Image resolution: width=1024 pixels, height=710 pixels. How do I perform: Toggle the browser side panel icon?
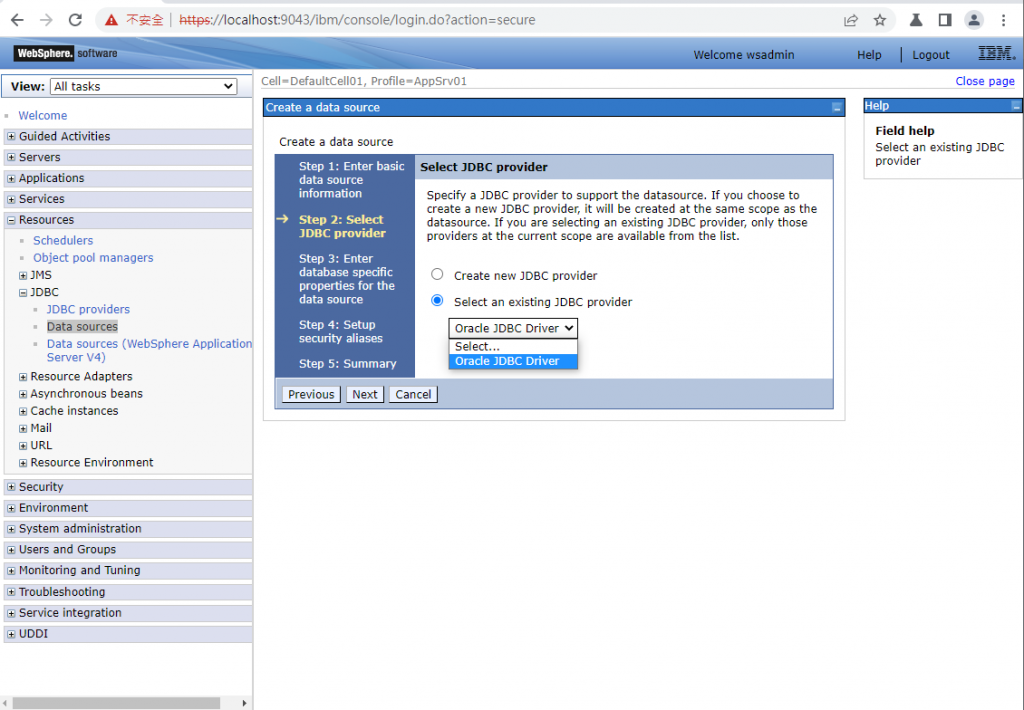[944, 20]
